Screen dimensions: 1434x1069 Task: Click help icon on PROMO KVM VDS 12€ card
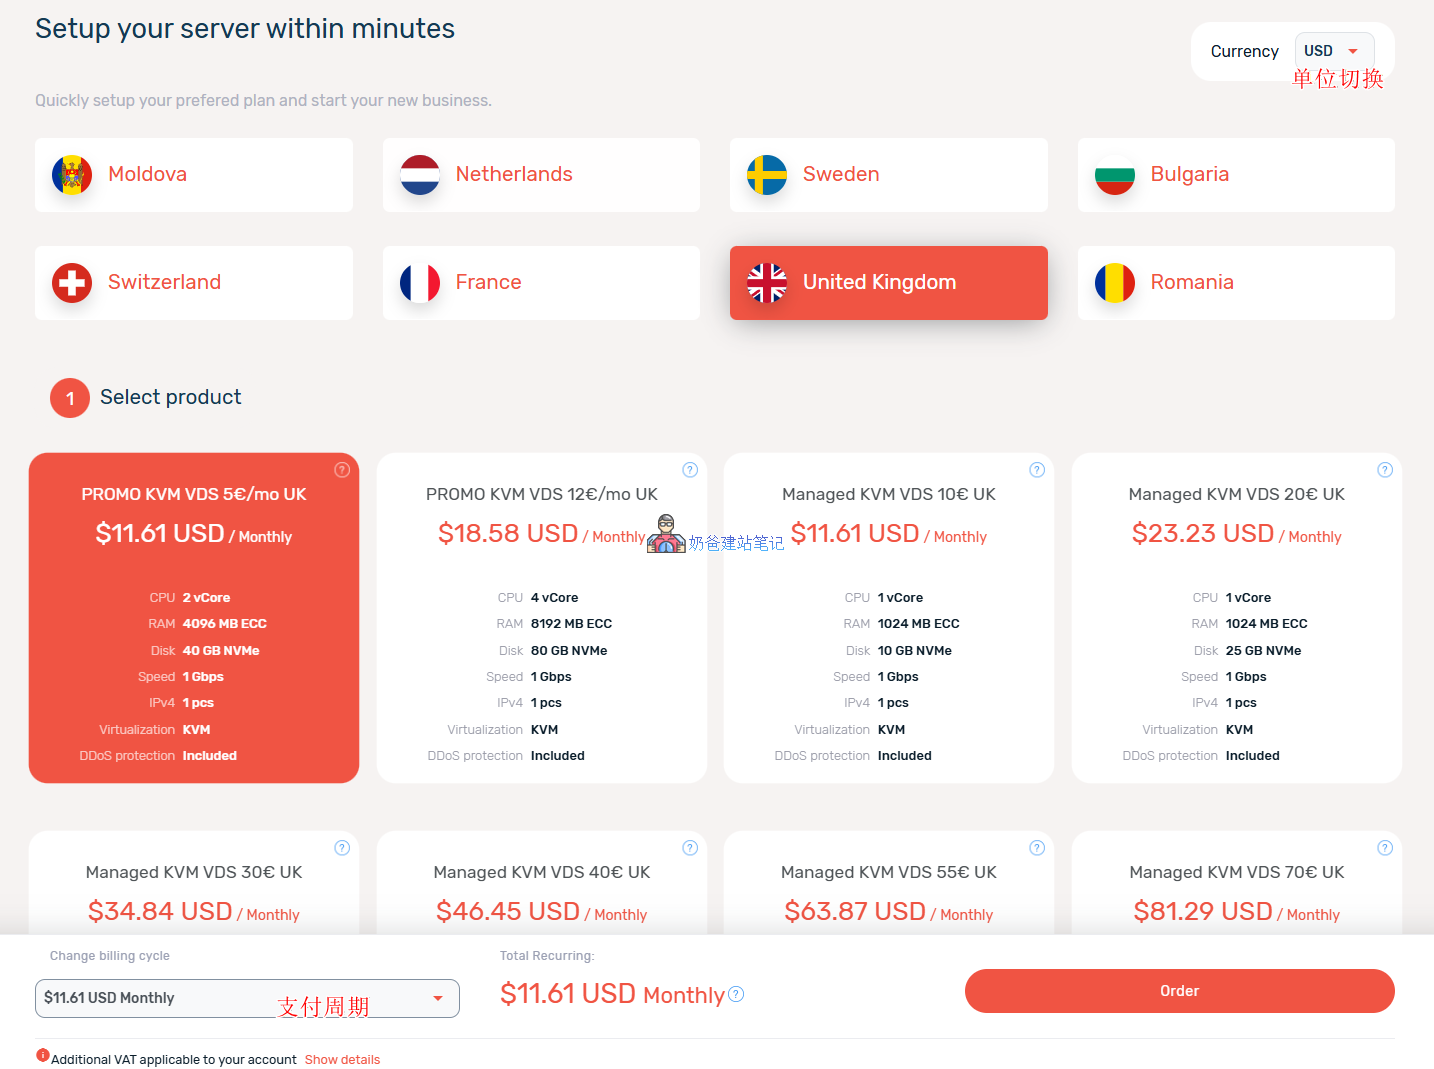(690, 470)
